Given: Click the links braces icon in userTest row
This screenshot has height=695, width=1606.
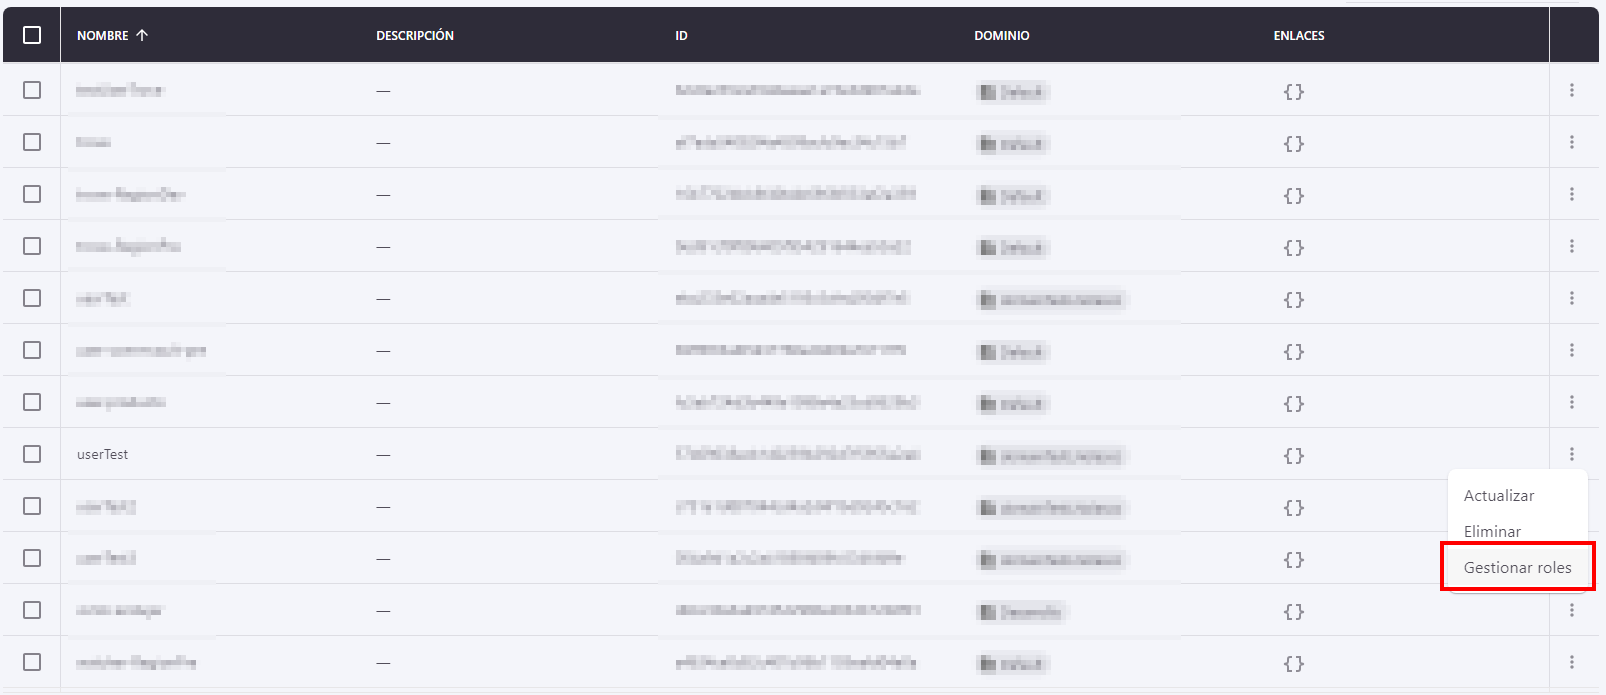Looking at the screenshot, I should coord(1293,456).
